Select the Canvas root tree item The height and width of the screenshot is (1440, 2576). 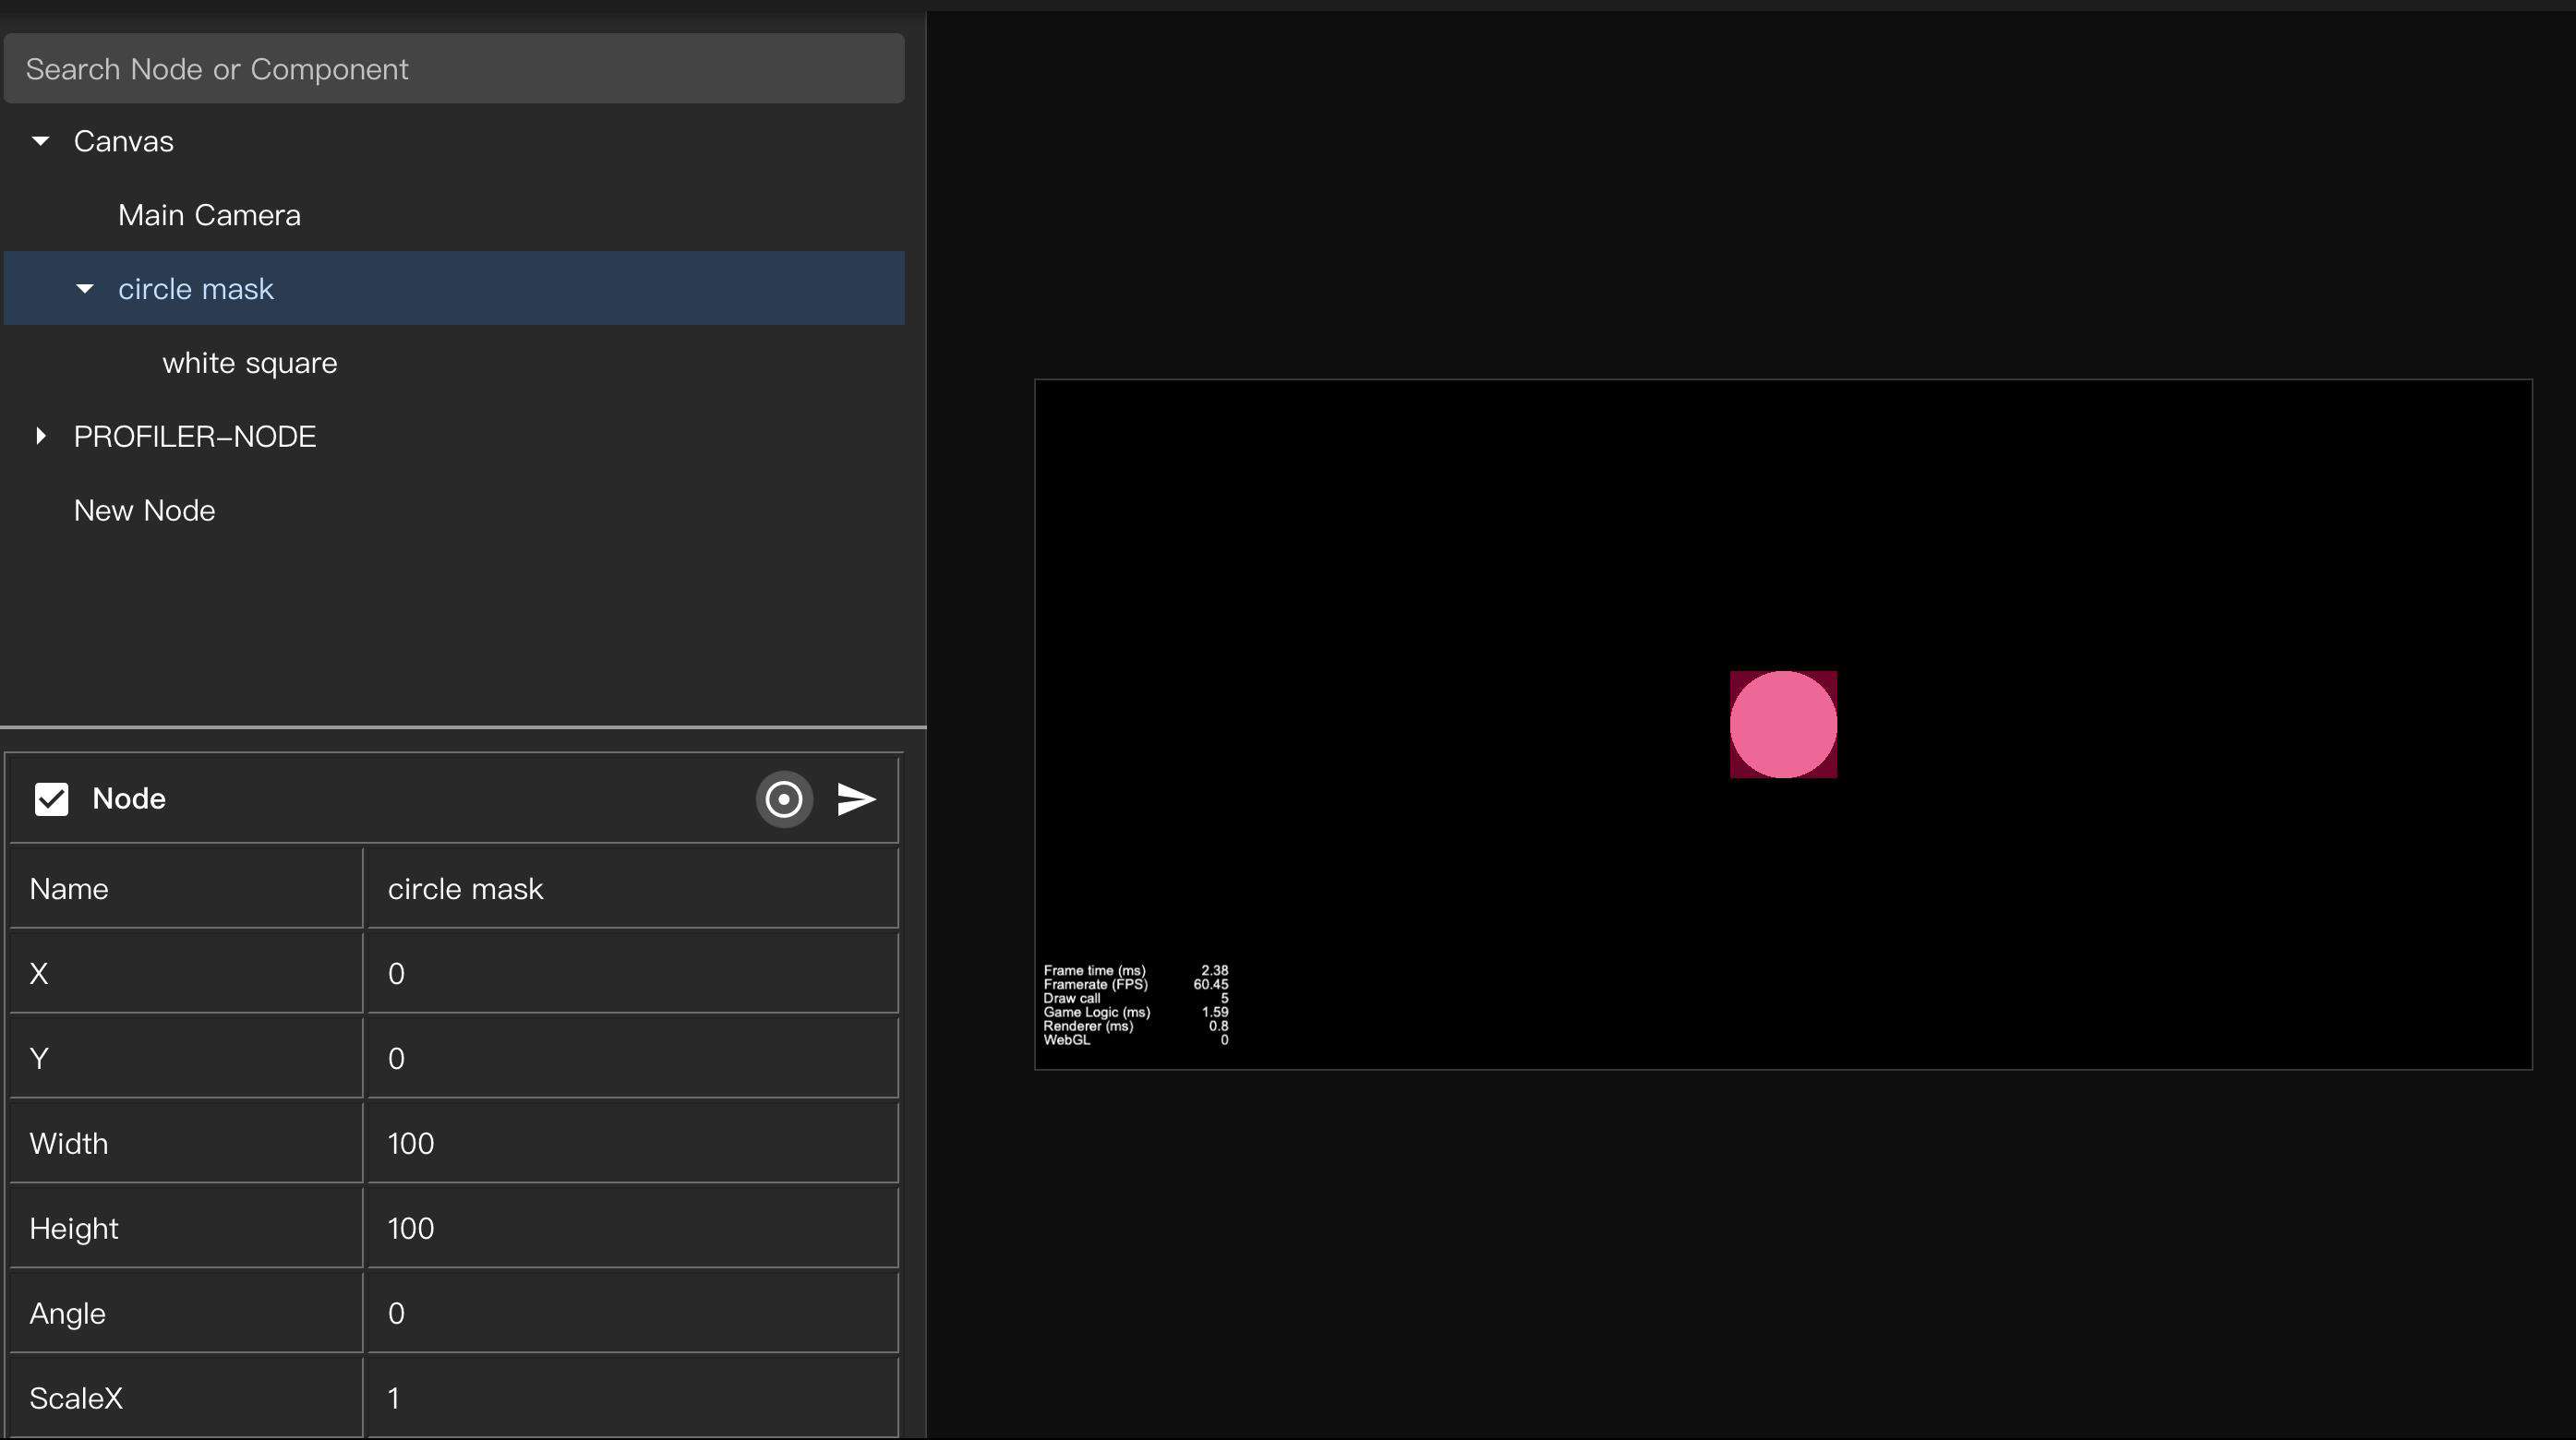[x=124, y=142]
